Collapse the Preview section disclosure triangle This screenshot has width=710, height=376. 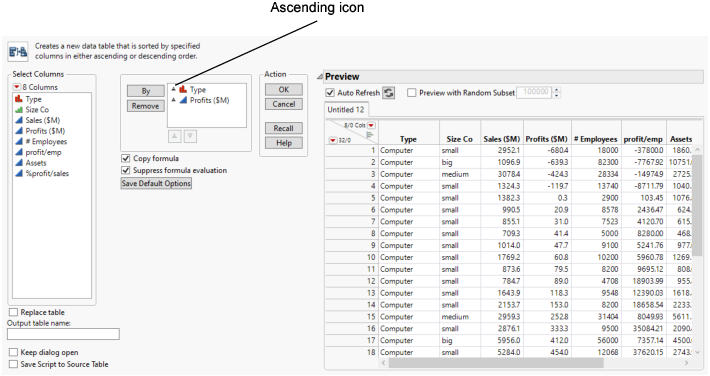pyautogui.click(x=320, y=77)
